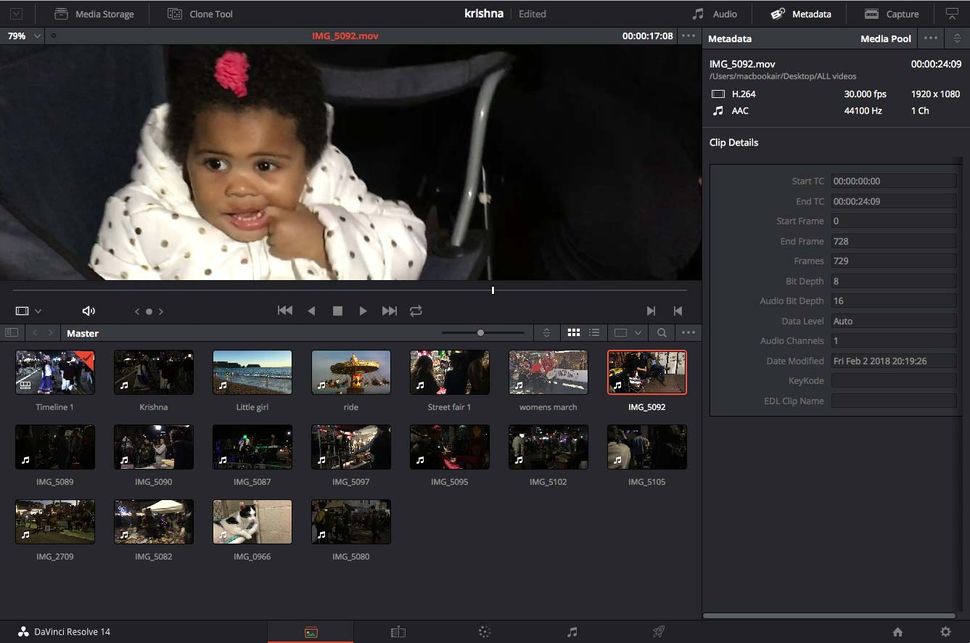Open project settings gear icon
The width and height of the screenshot is (970, 643).
coord(945,631)
